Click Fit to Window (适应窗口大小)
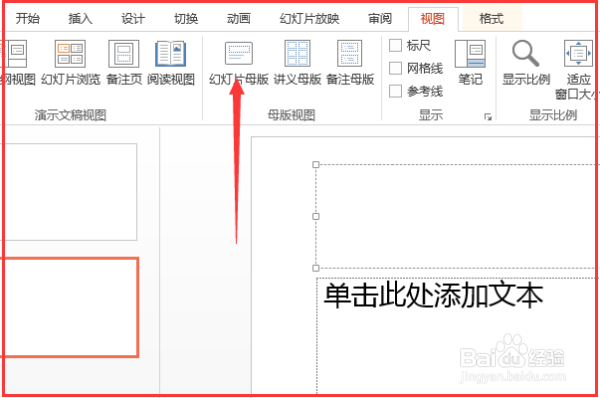600x398 pixels. pos(578,70)
